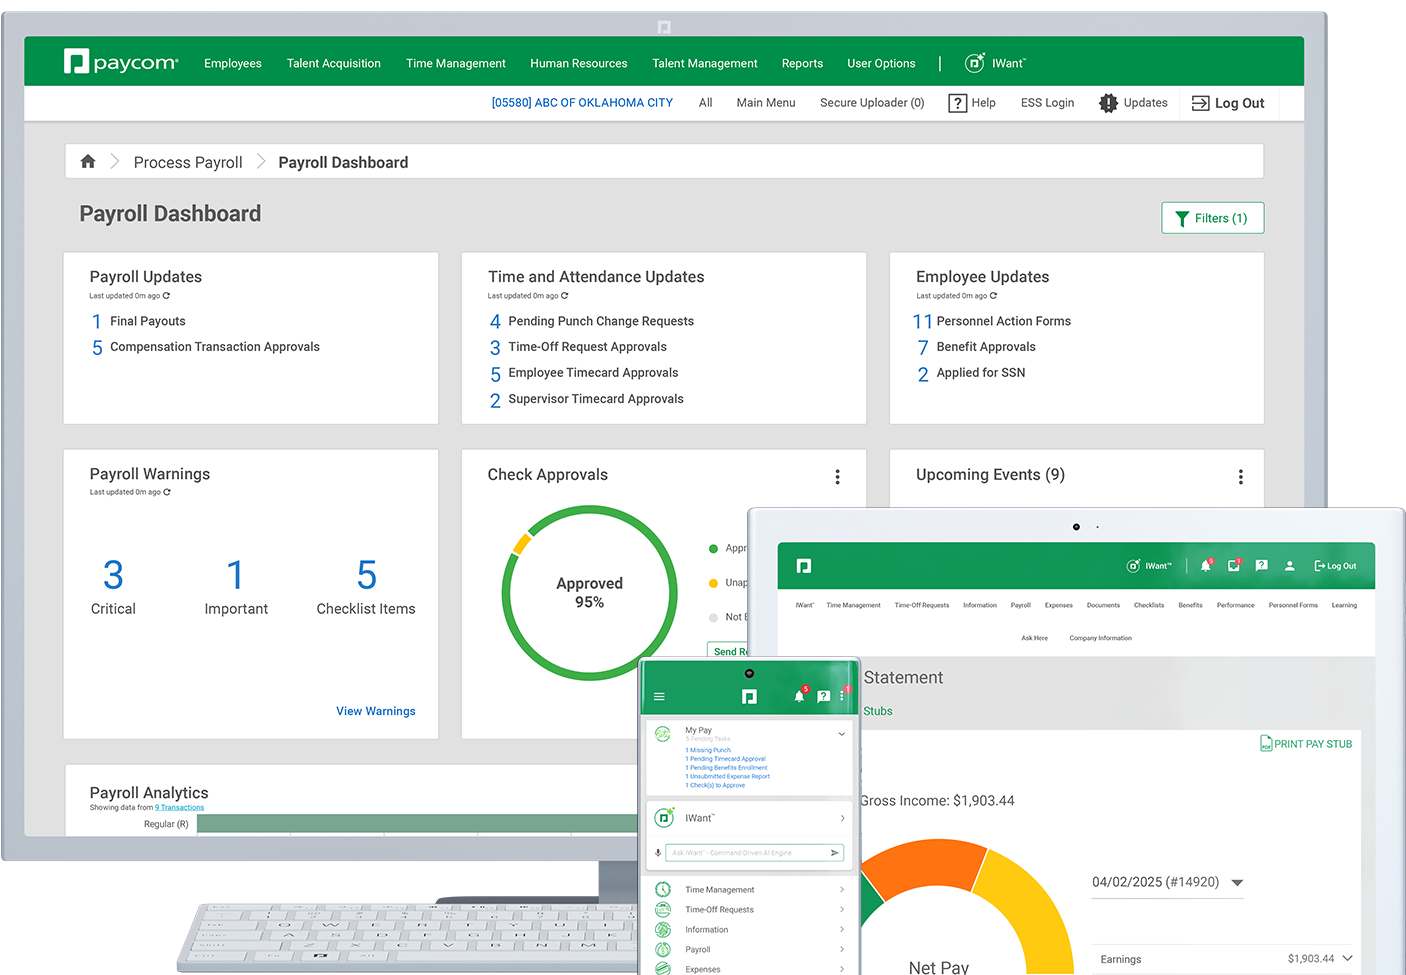This screenshot has width=1406, height=975.
Task: Click the tablet notification bell icon
Action: click(x=1205, y=566)
